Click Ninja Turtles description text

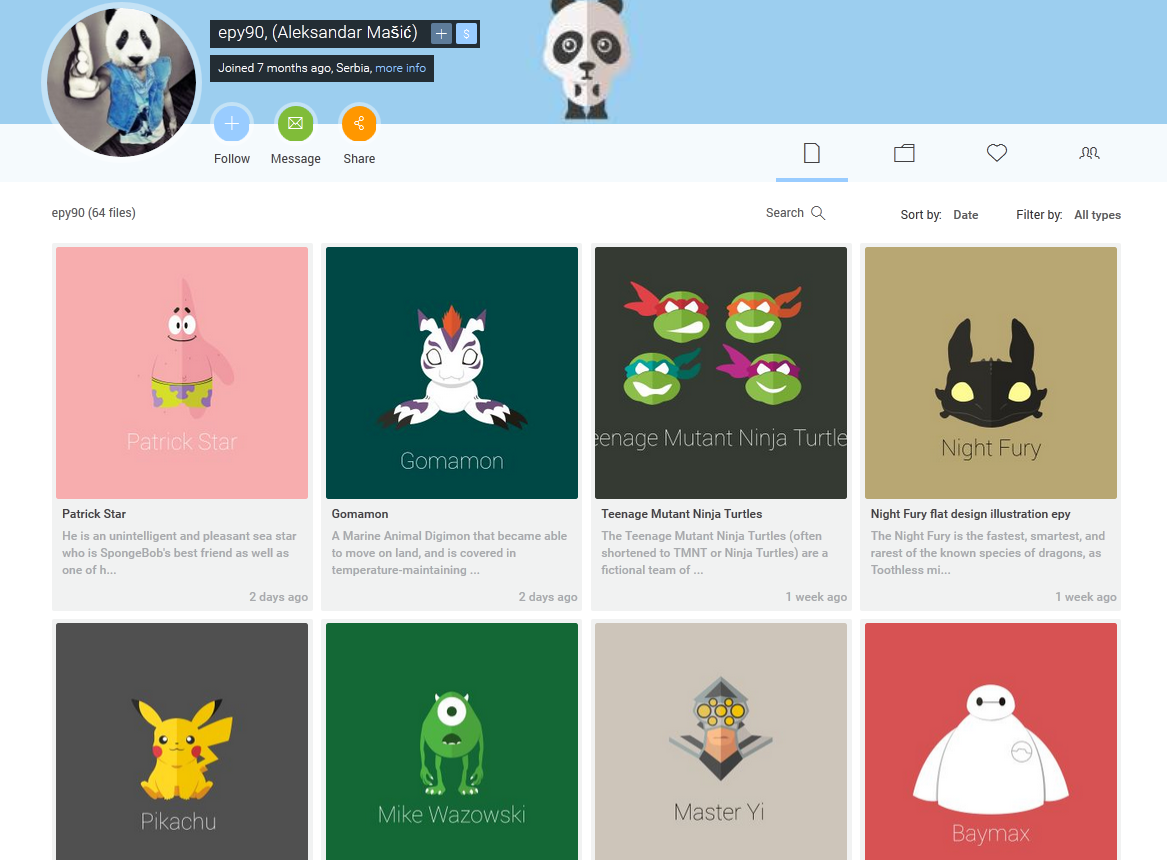[x=714, y=553]
